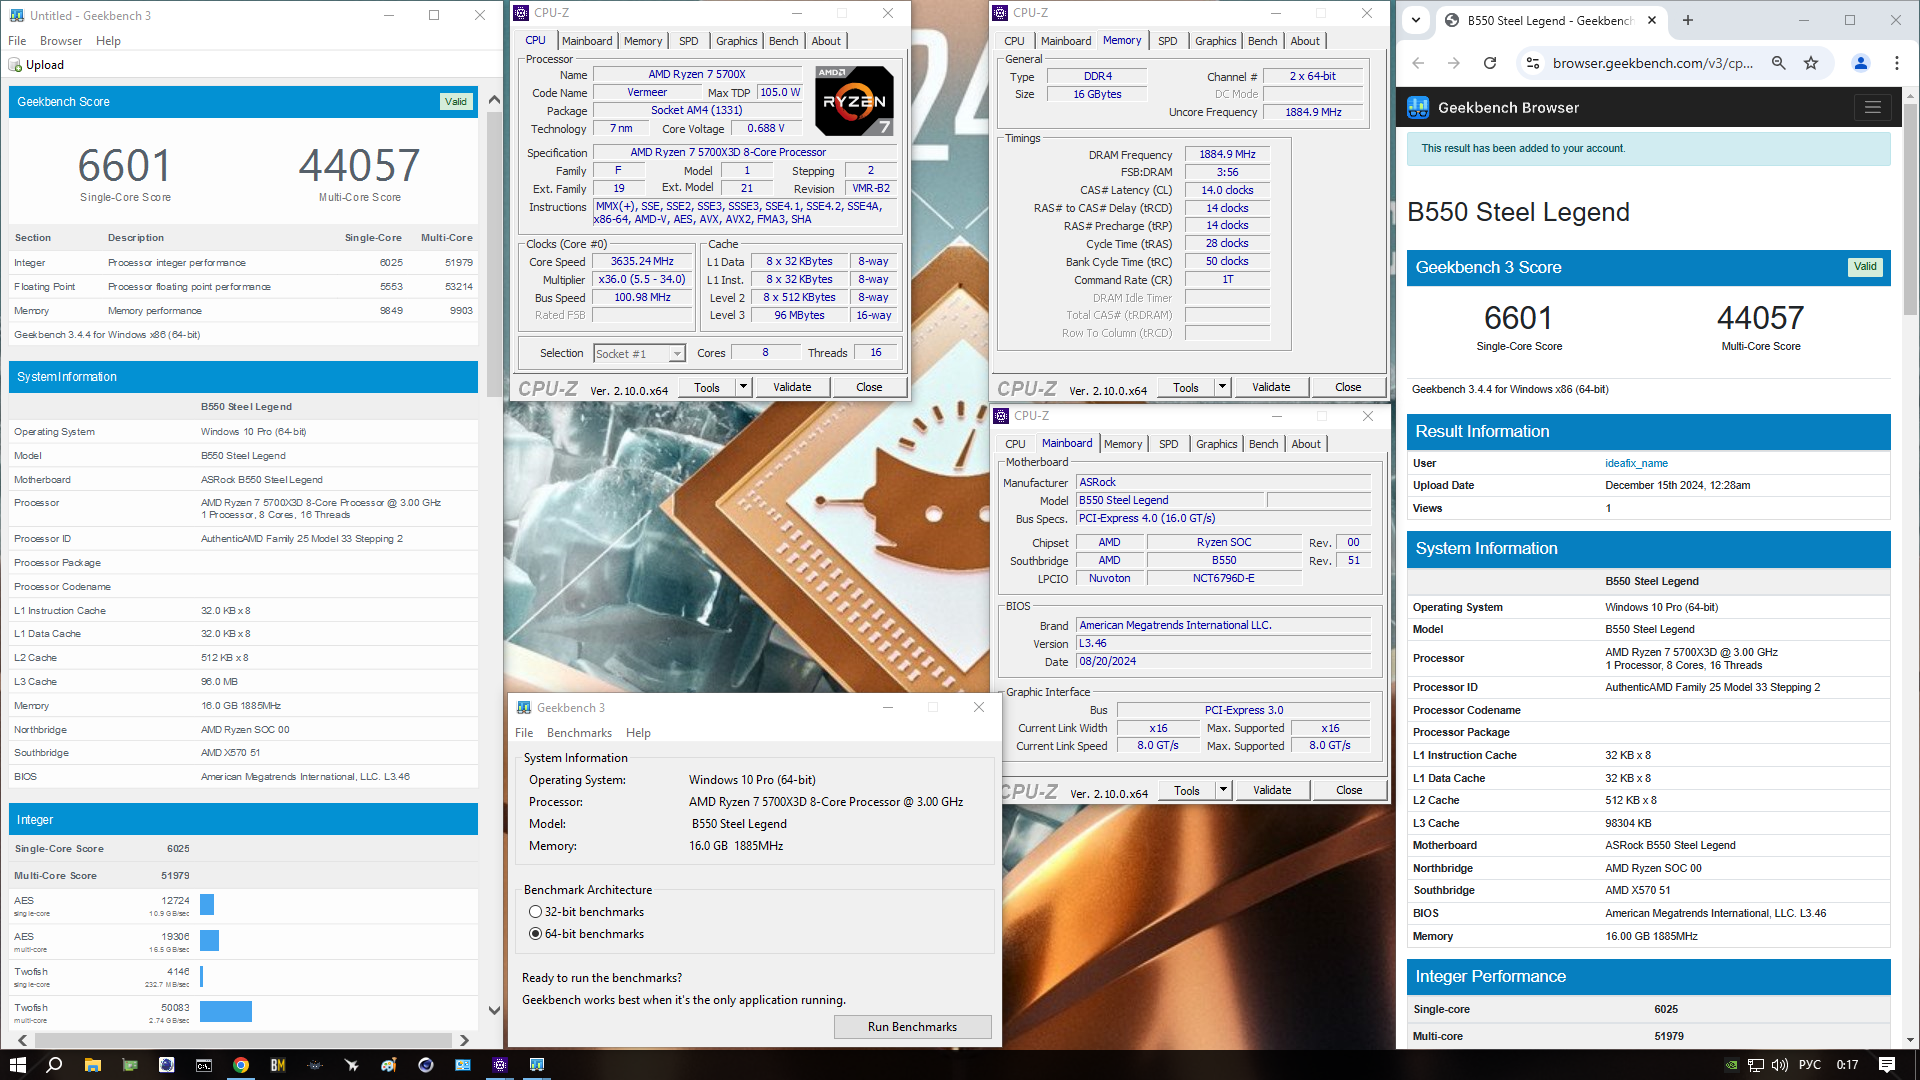The image size is (1920, 1080).
Task: Open the Paint palette app on taskbar
Action: click(389, 1065)
